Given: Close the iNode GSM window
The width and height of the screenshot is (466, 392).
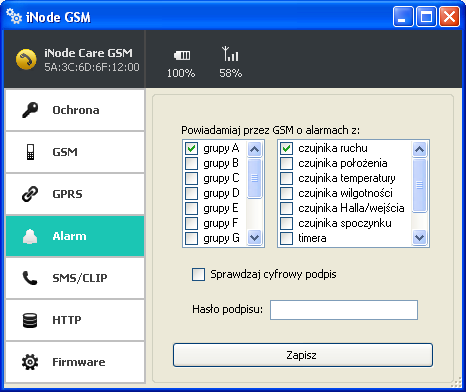Looking at the screenshot, I should pyautogui.click(x=449, y=16).
